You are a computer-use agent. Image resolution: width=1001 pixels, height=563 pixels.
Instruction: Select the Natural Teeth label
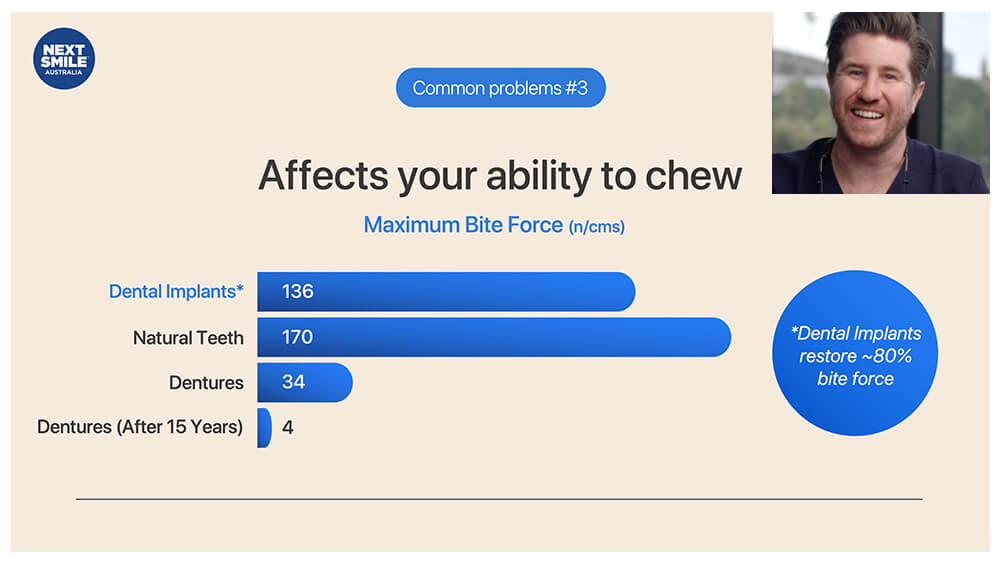pyautogui.click(x=188, y=338)
